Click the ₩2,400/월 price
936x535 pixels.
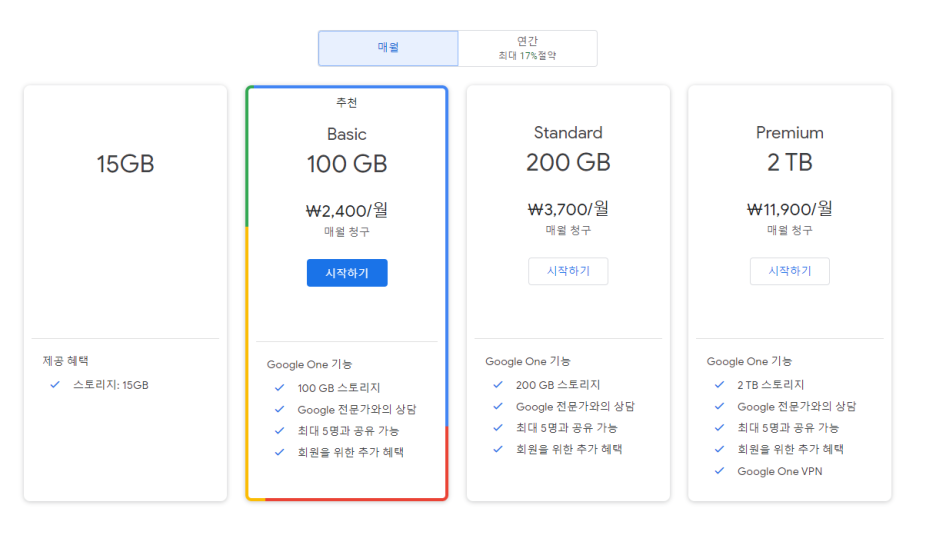point(347,210)
